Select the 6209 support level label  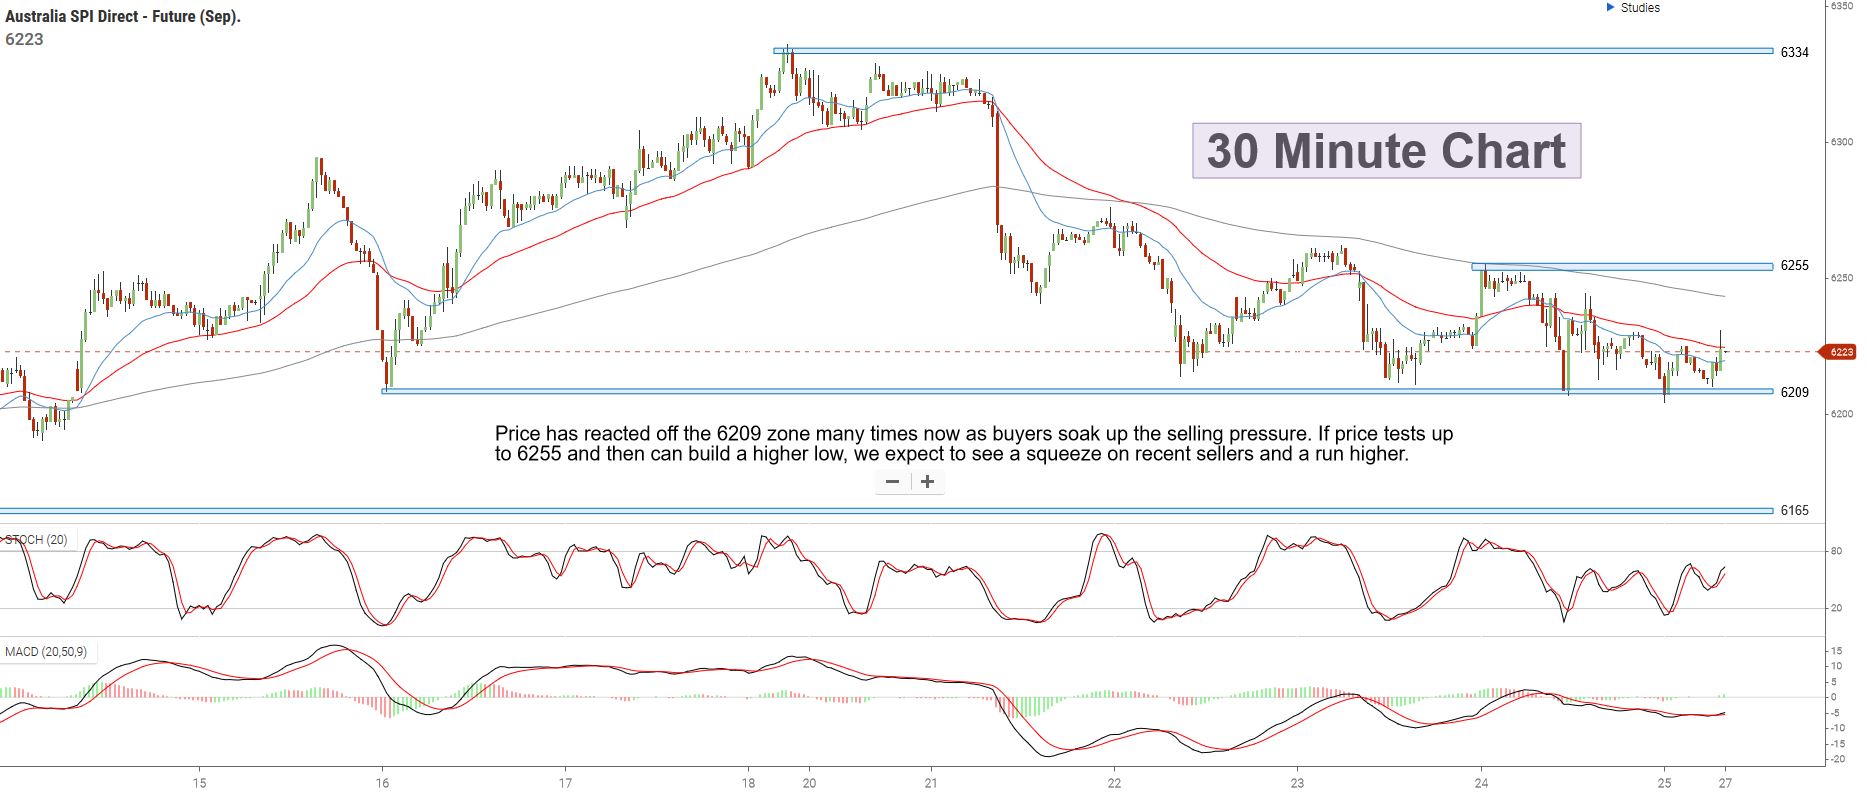point(1794,392)
